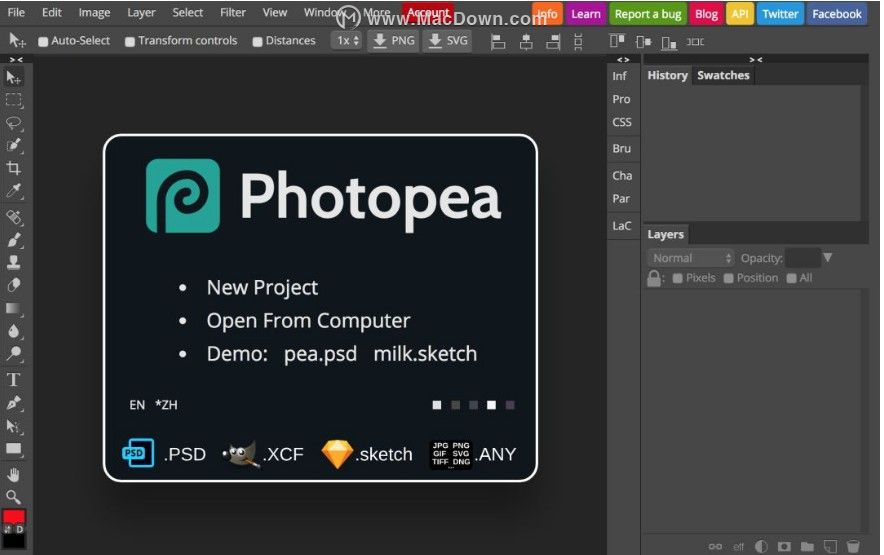Open the Edit menu

coord(52,12)
